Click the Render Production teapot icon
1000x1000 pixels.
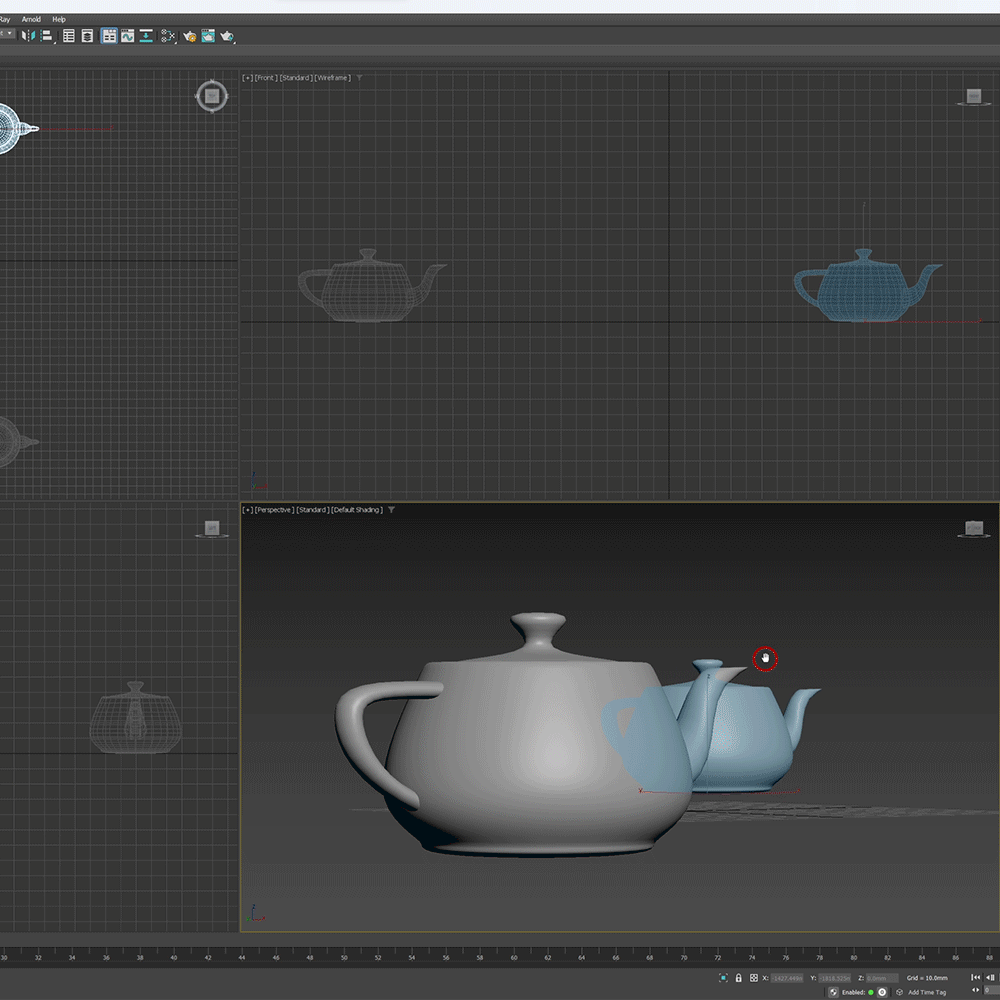(x=227, y=36)
